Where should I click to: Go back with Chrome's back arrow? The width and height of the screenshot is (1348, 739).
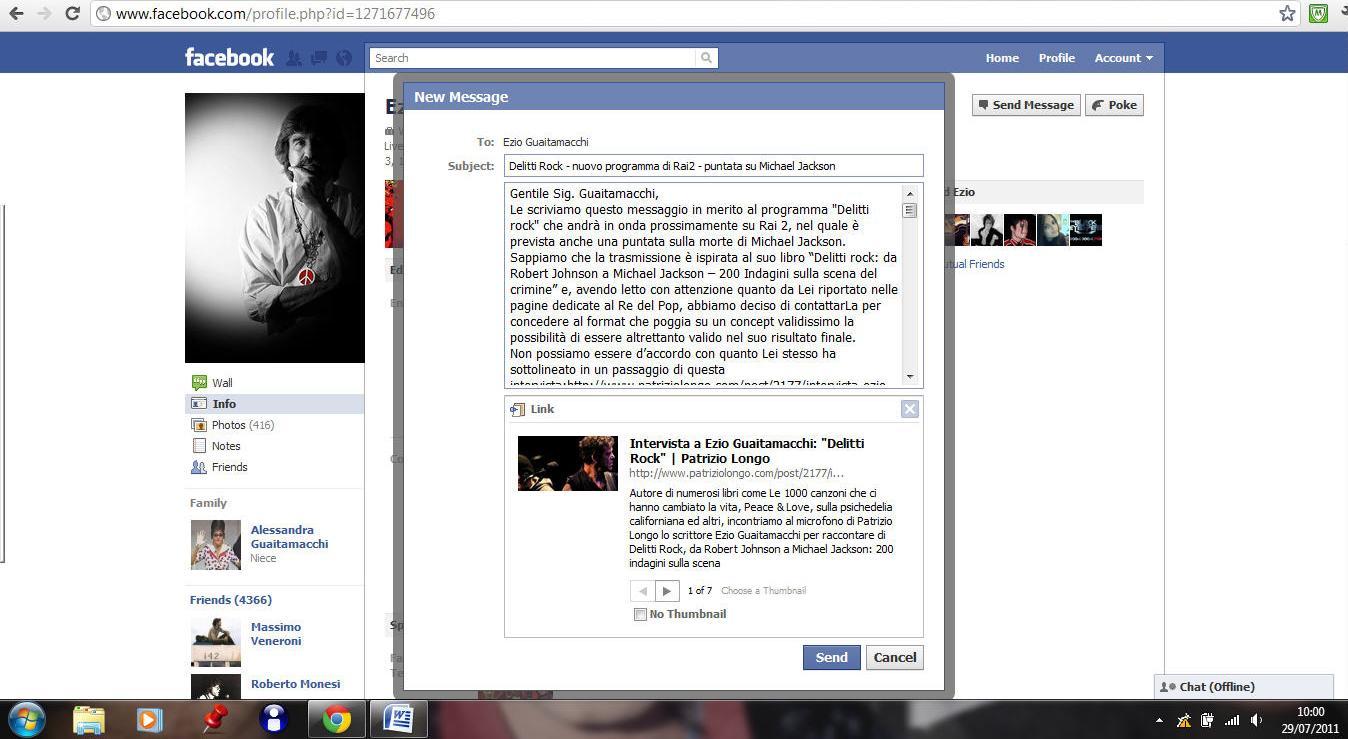pyautogui.click(x=16, y=14)
